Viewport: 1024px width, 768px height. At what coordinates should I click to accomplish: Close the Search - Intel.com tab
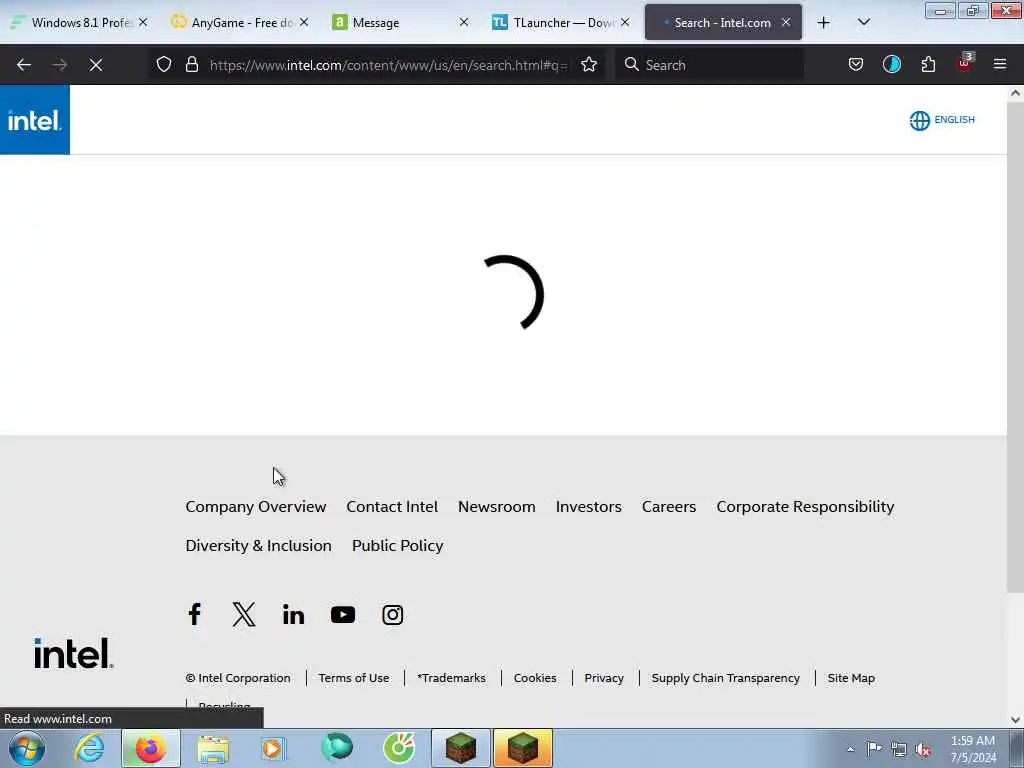point(786,22)
